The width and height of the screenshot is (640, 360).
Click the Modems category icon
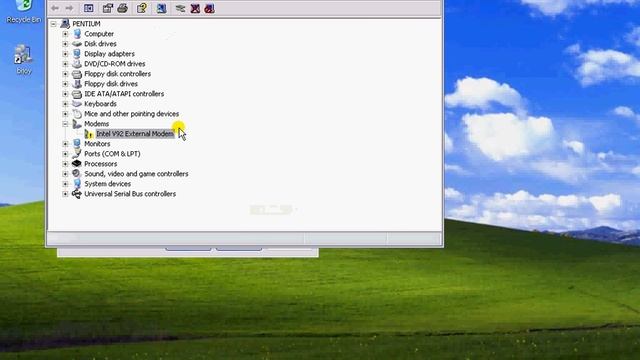77,124
